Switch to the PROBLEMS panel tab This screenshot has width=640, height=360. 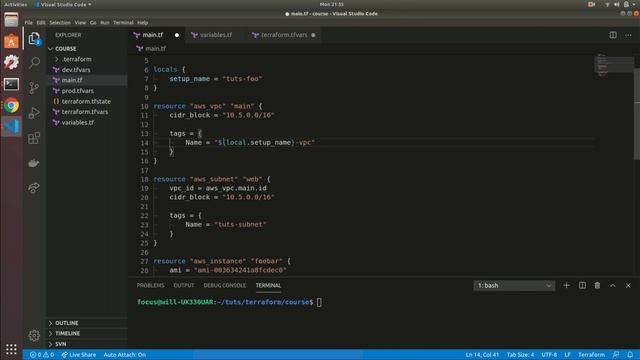(x=150, y=285)
